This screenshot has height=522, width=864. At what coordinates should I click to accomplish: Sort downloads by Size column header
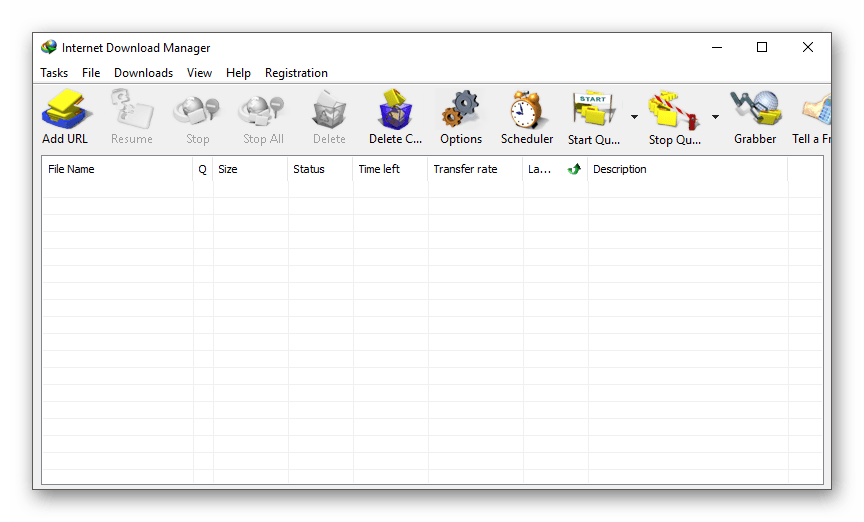click(250, 170)
